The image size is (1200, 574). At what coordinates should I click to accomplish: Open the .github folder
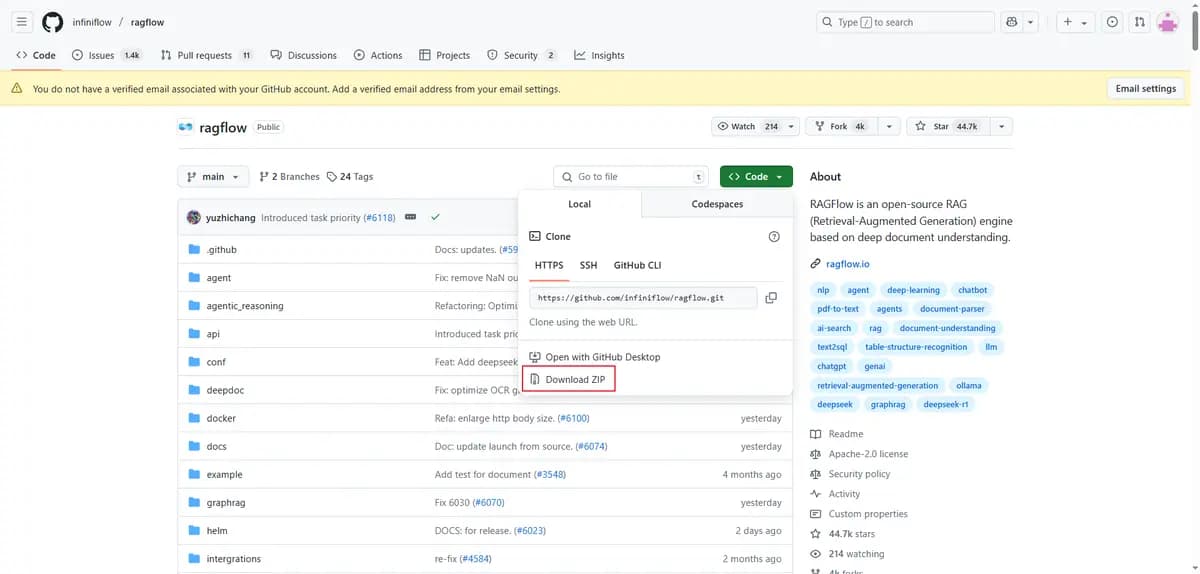222,250
